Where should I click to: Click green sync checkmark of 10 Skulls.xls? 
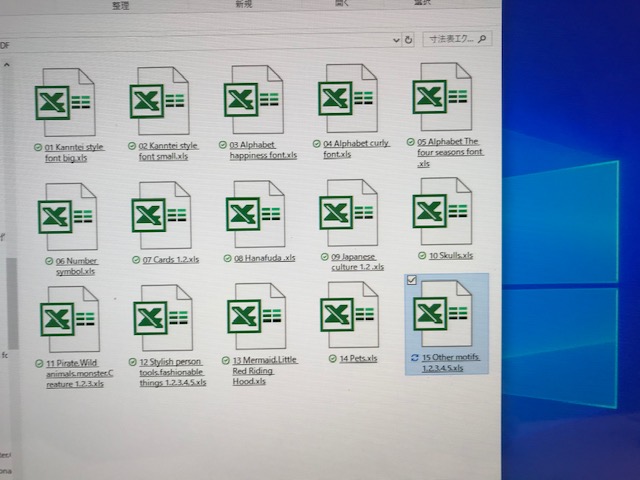click(422, 256)
